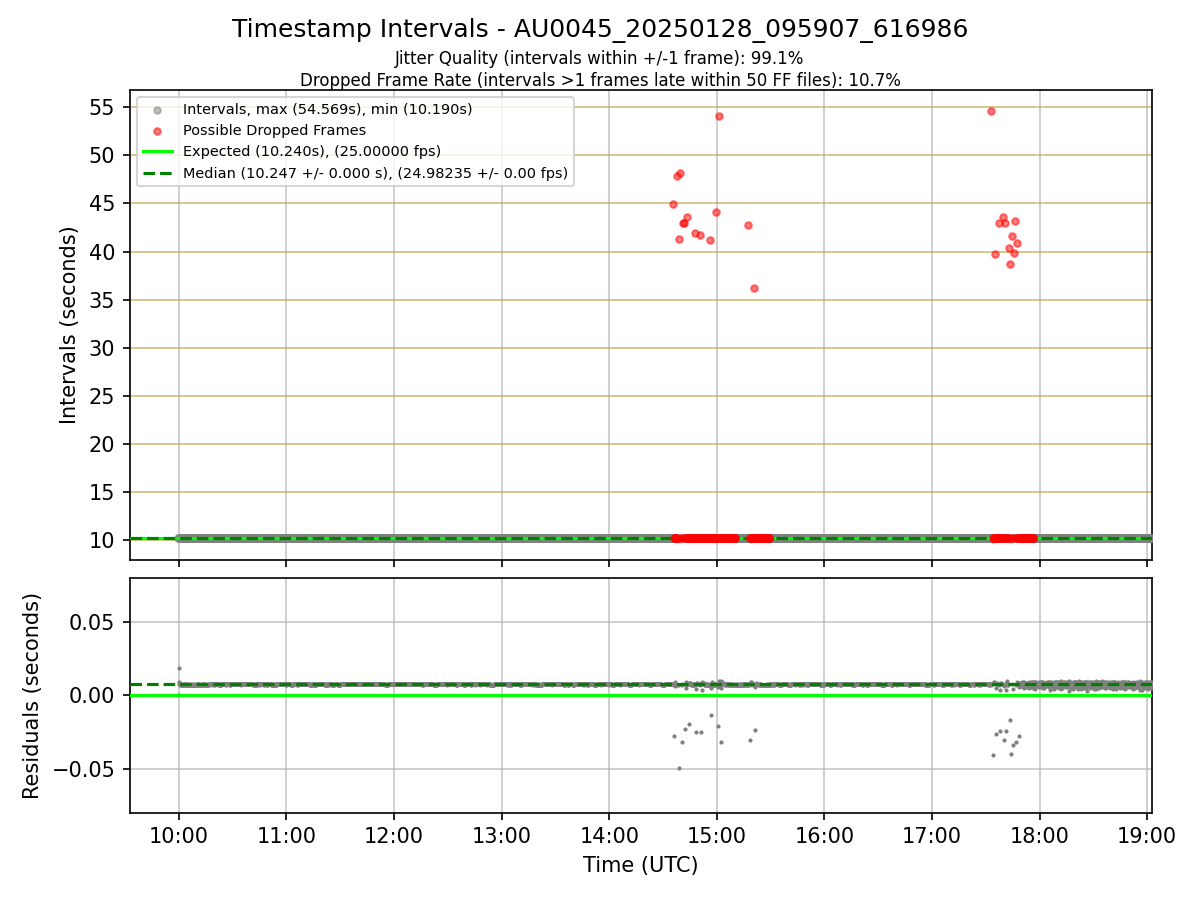Click the 'Dropped Frame Rate' subtitle line
The height and width of the screenshot is (900, 1200).
600,80
